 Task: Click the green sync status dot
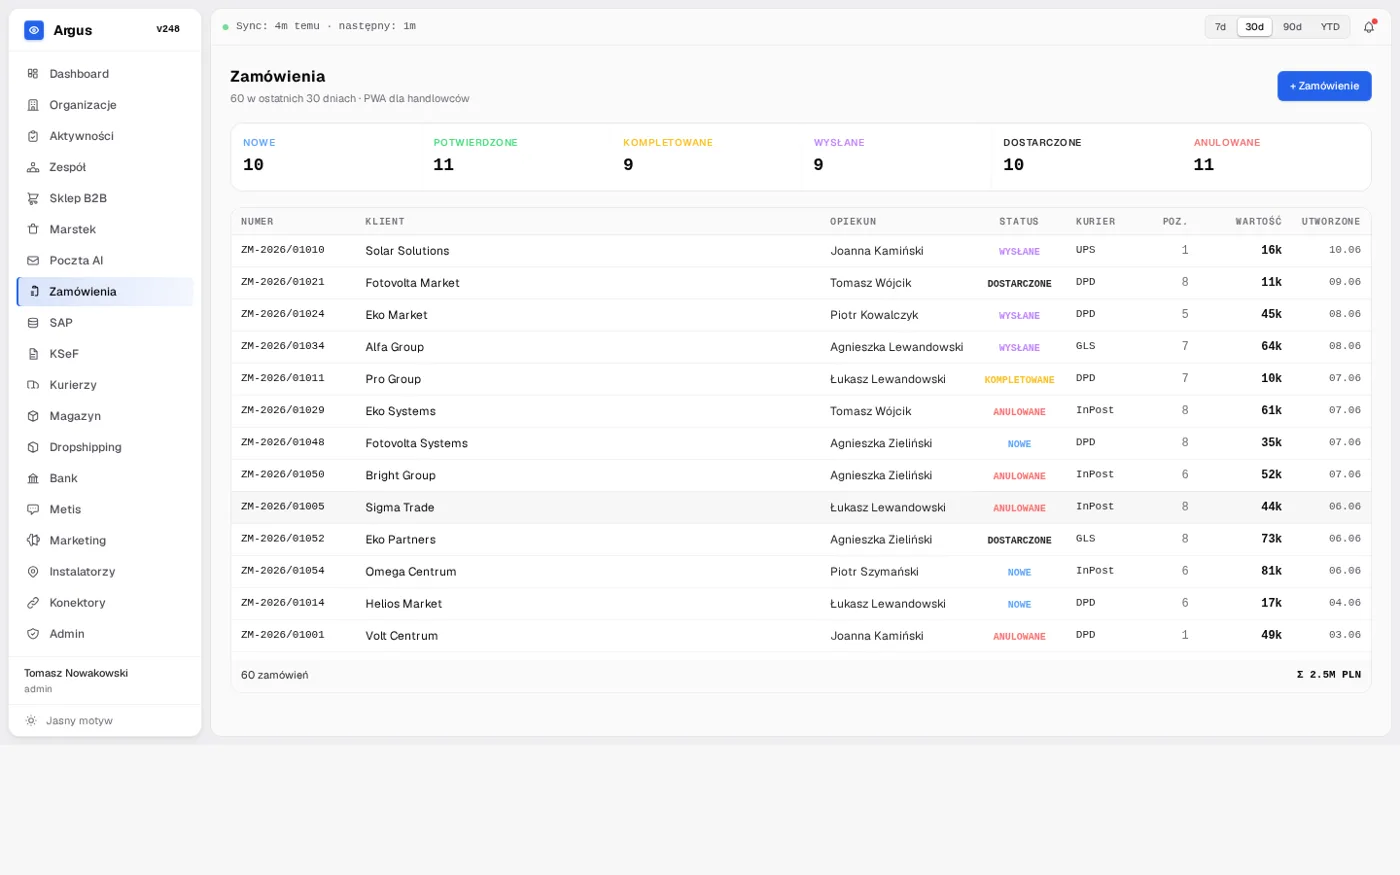coord(226,27)
